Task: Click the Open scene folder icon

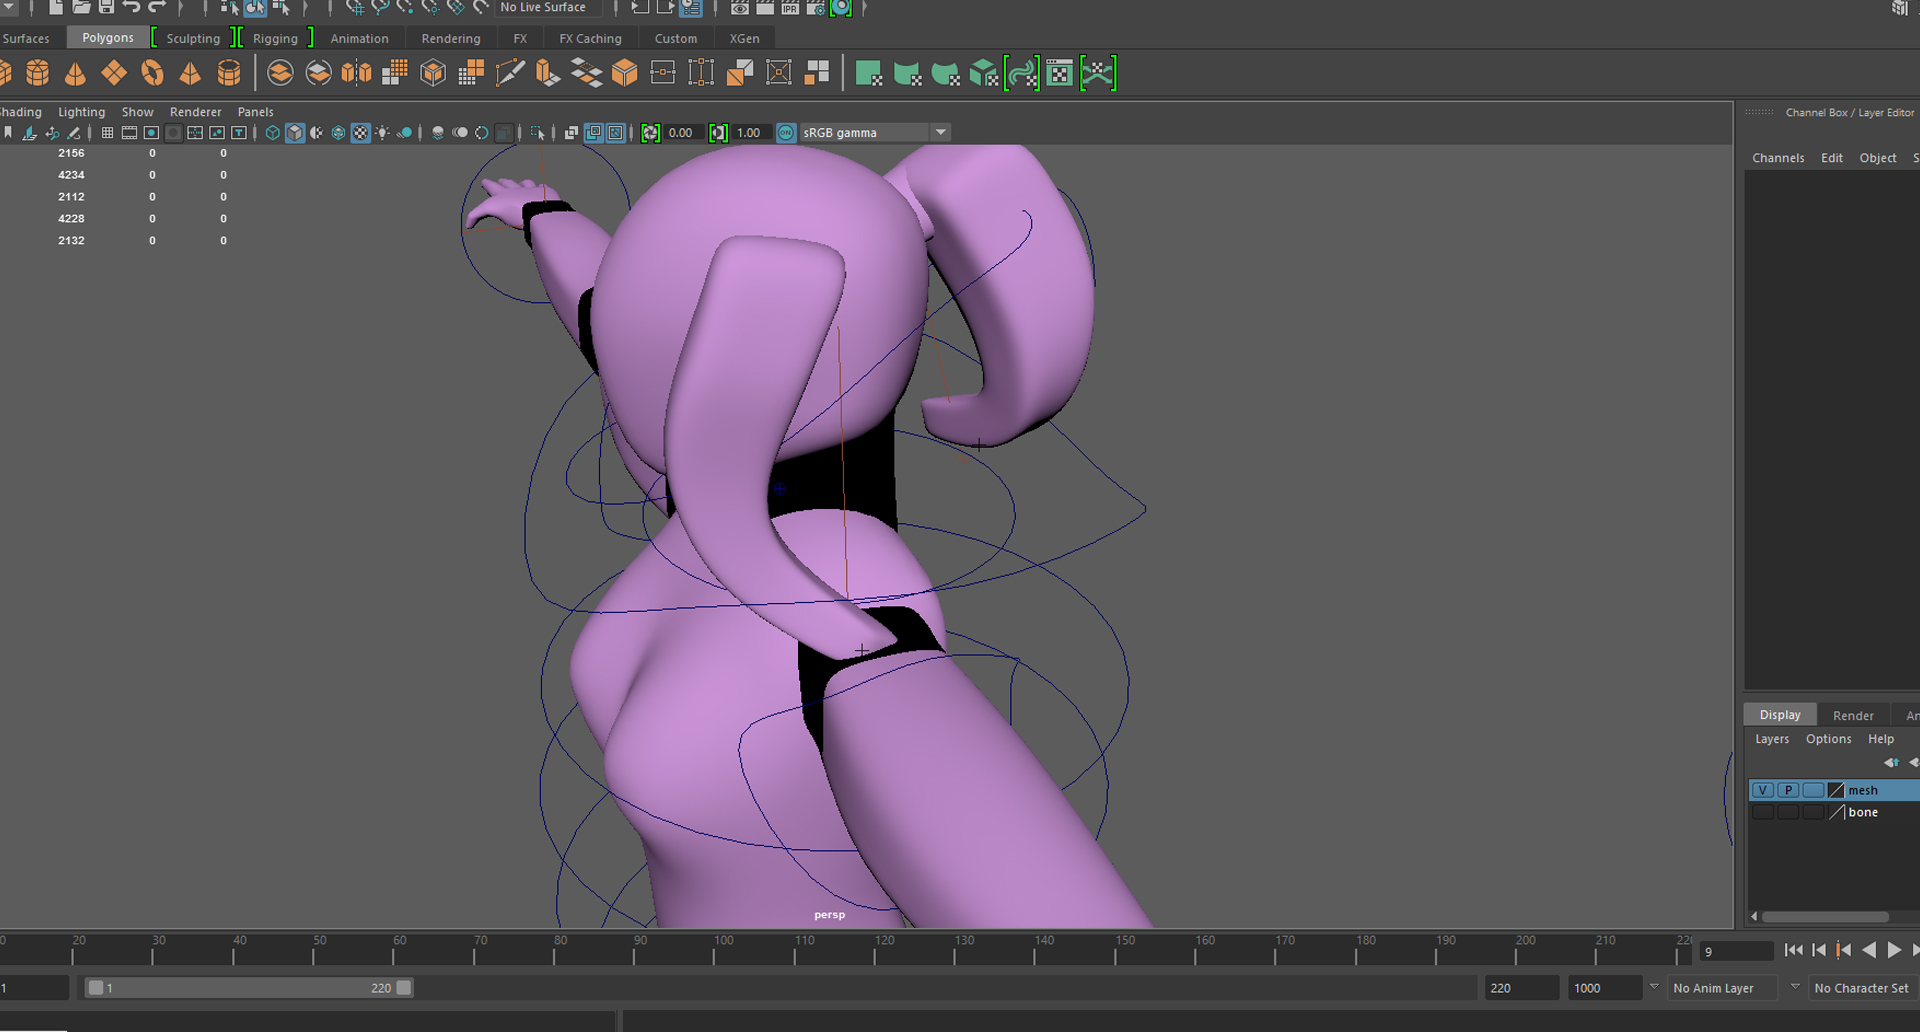Action: [81, 7]
